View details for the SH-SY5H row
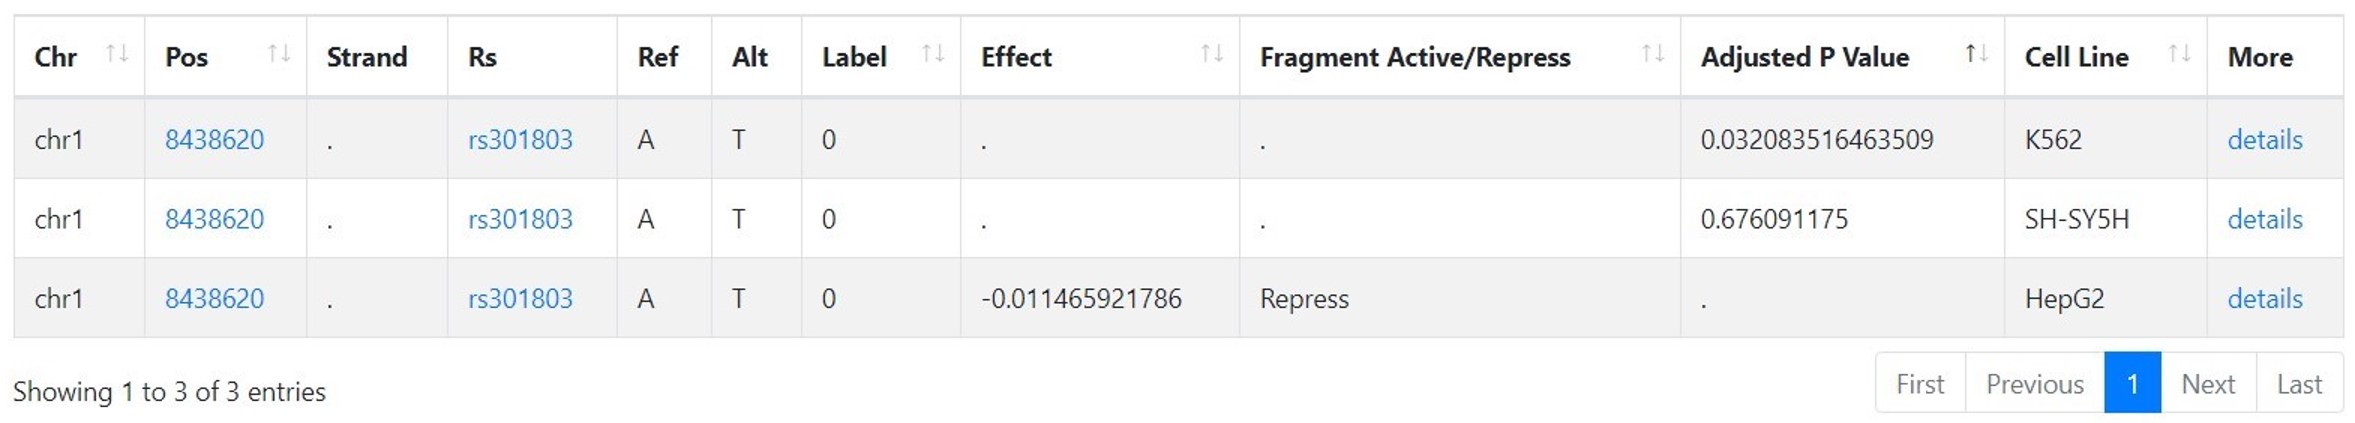The width and height of the screenshot is (2355, 423). (2264, 219)
